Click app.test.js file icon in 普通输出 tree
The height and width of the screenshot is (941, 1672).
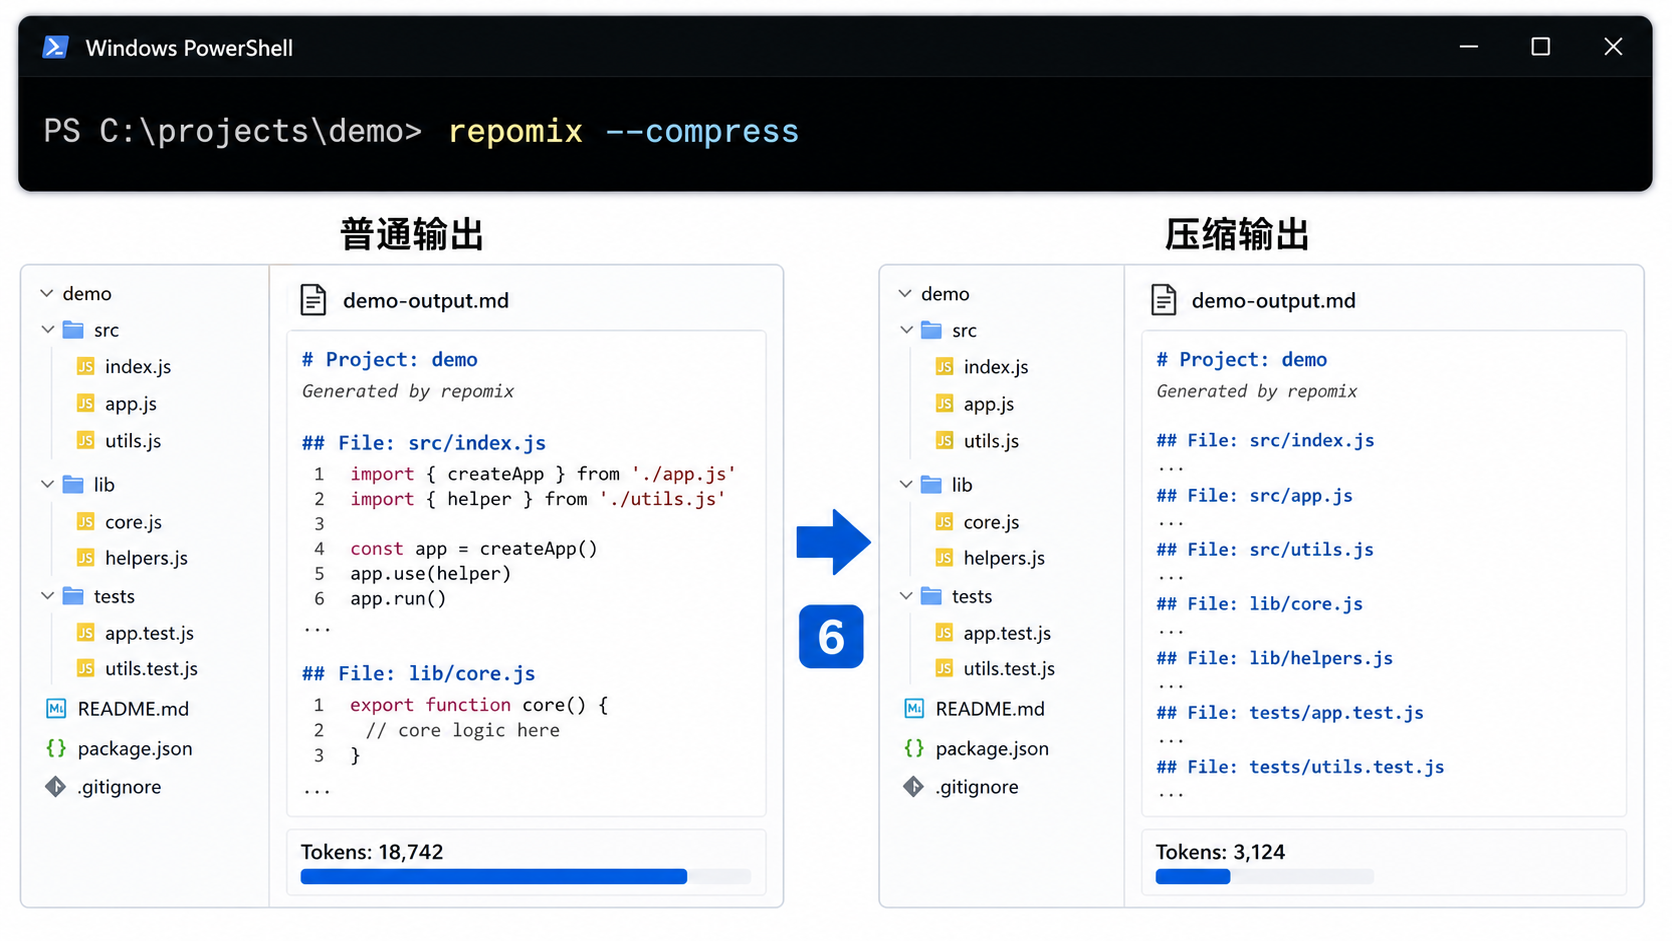point(86,633)
